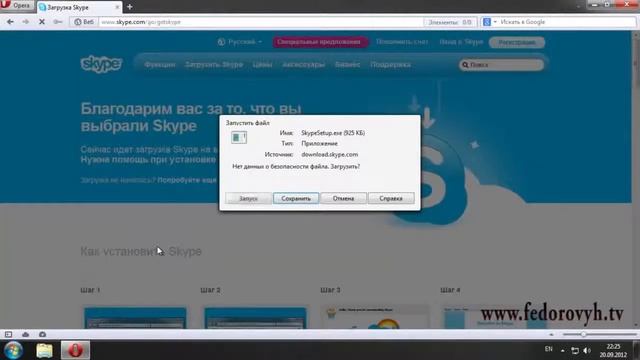Click the page vertical scrollbar
The height and width of the screenshot is (360, 640).
[x=636, y=180]
